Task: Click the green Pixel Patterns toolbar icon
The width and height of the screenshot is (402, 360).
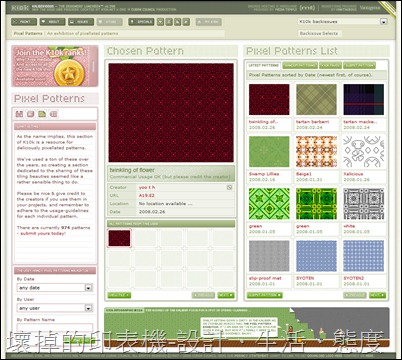Action: pos(42,114)
